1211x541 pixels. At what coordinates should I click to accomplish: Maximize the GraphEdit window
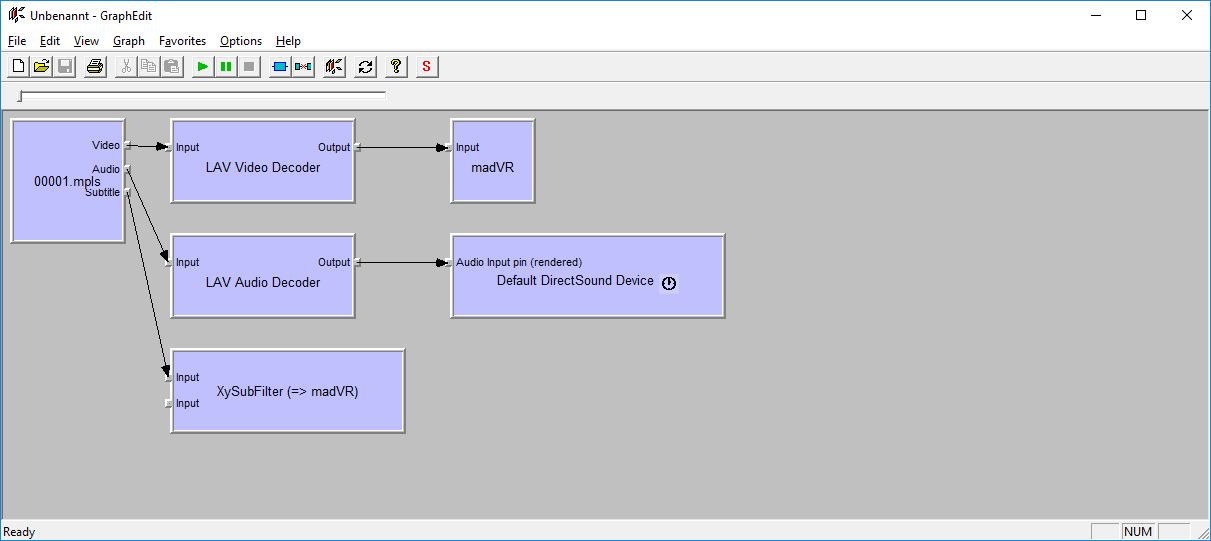[x=1141, y=15]
